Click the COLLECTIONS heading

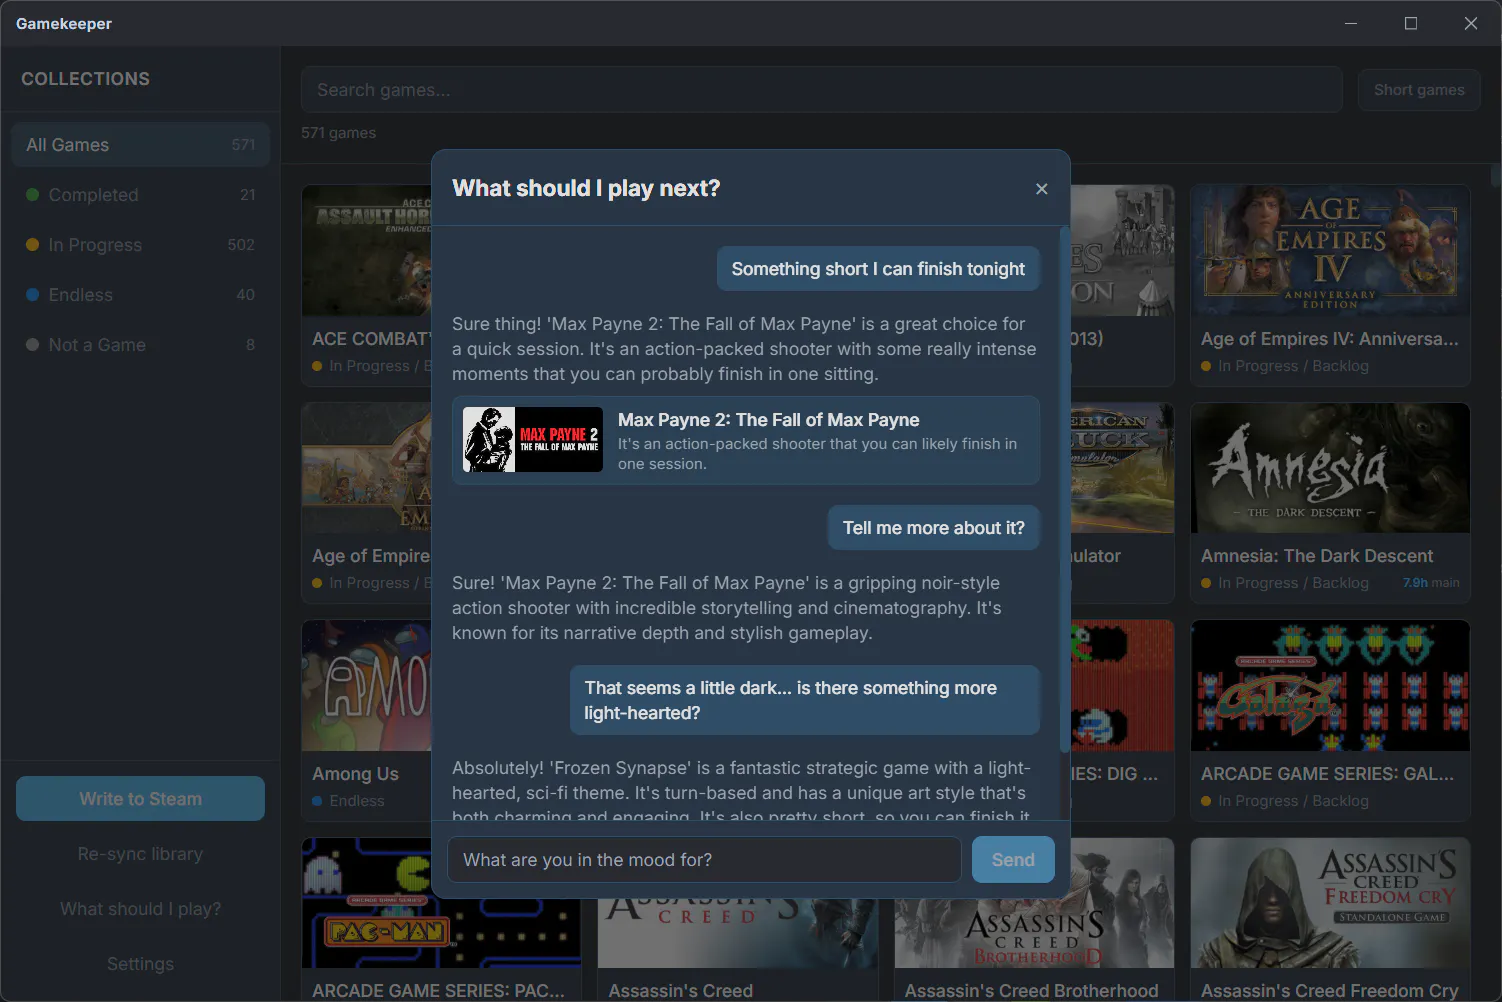[x=86, y=79]
